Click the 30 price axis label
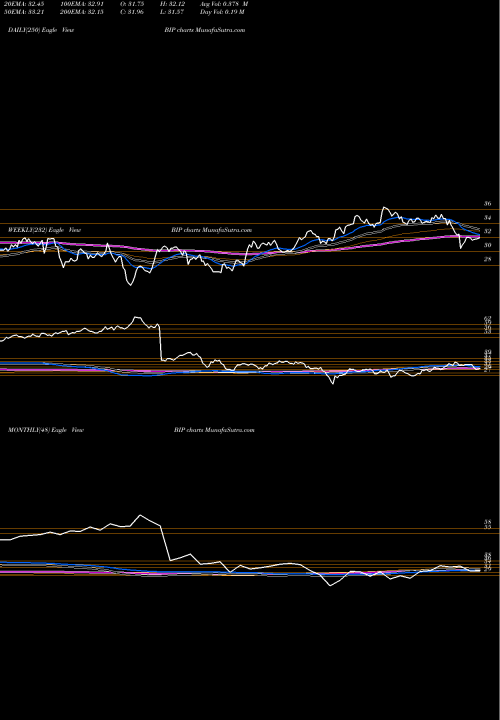Screen dimensions: 500x720 coord(488,245)
